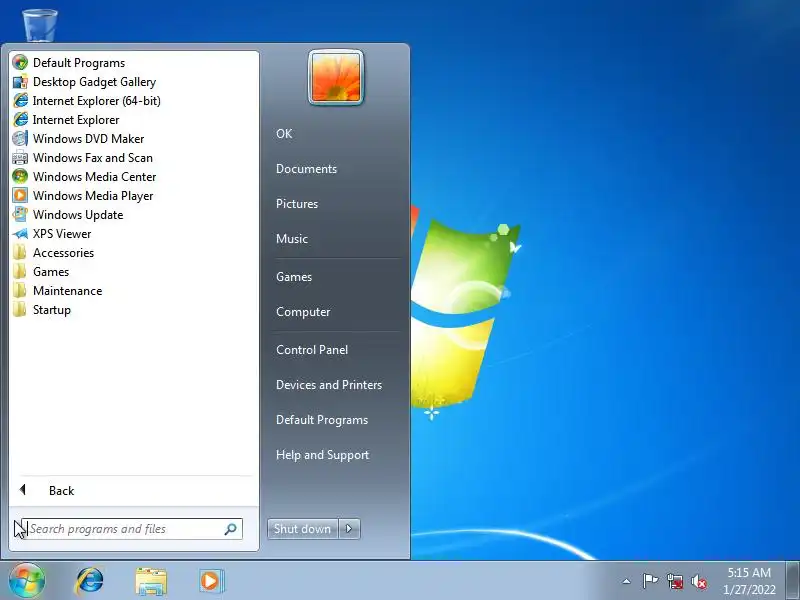This screenshot has width=800, height=600.
Task: Click the Show desktop strip
Action: pyautogui.click(x=793, y=580)
